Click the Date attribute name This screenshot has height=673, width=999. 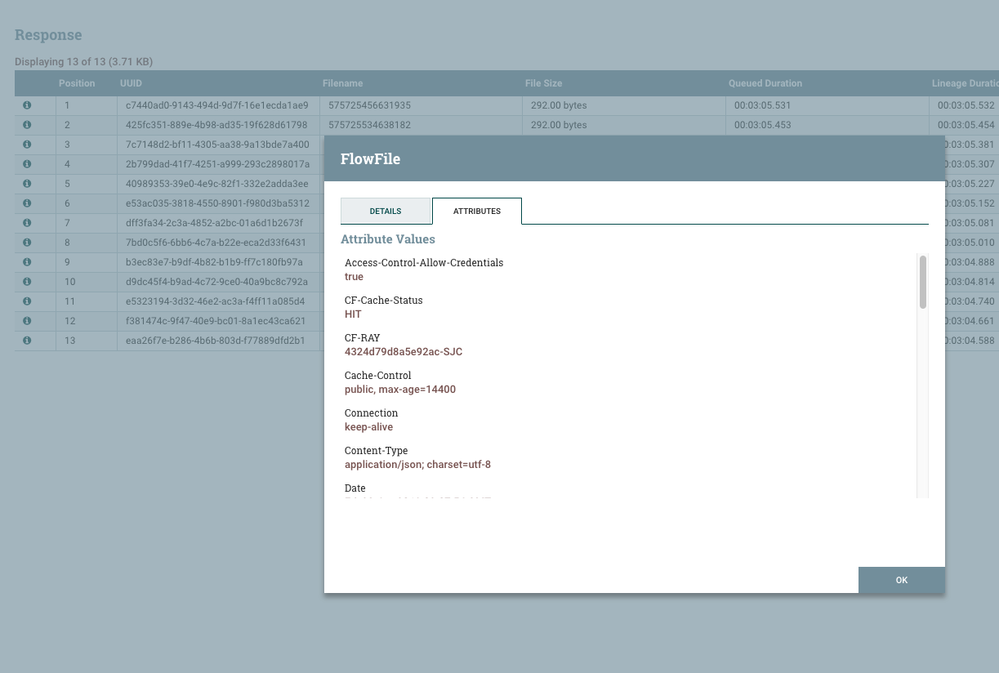(x=355, y=488)
